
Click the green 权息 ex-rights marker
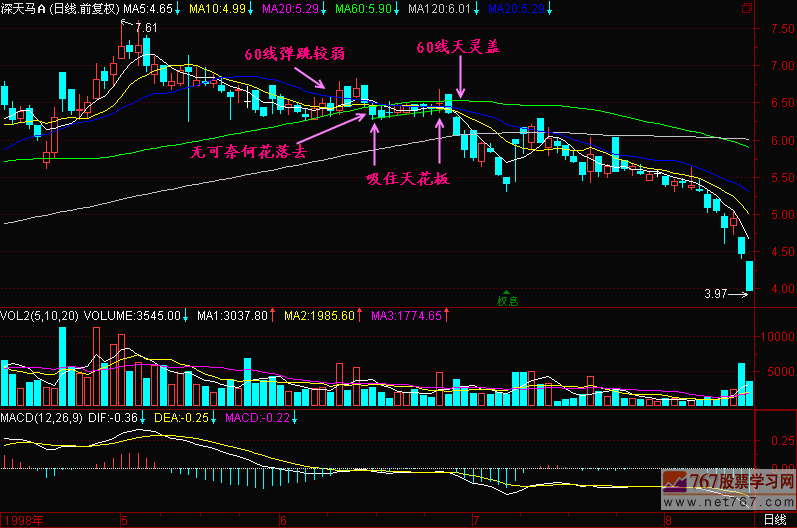[507, 298]
